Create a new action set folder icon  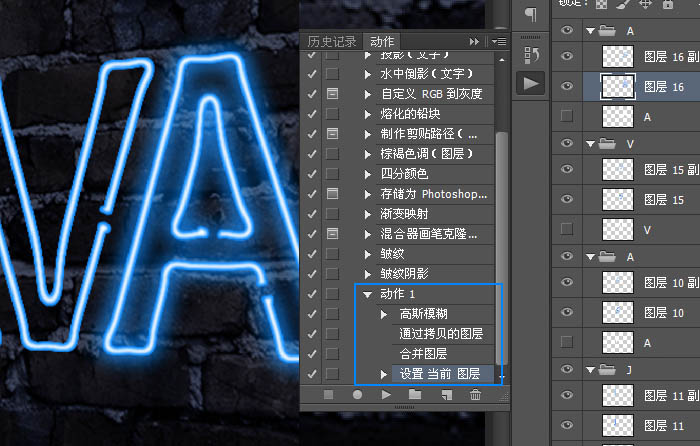(415, 395)
